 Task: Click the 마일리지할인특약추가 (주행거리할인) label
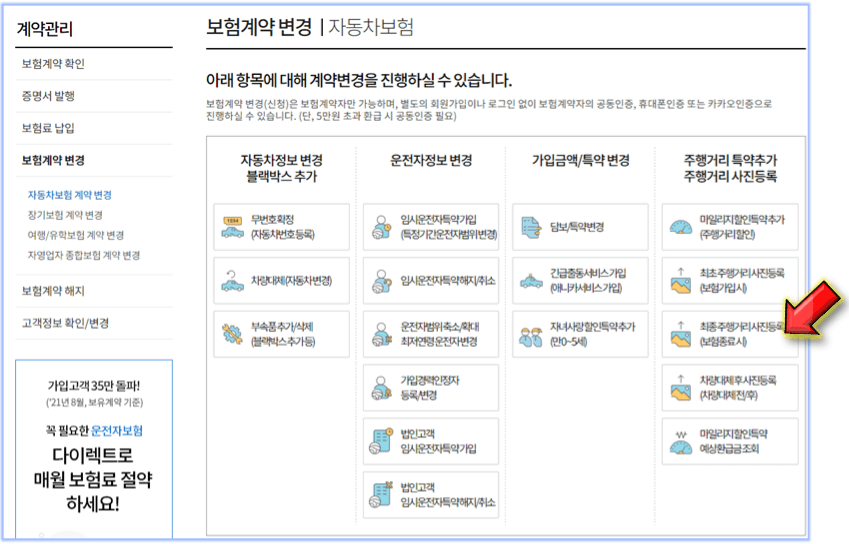(742, 227)
